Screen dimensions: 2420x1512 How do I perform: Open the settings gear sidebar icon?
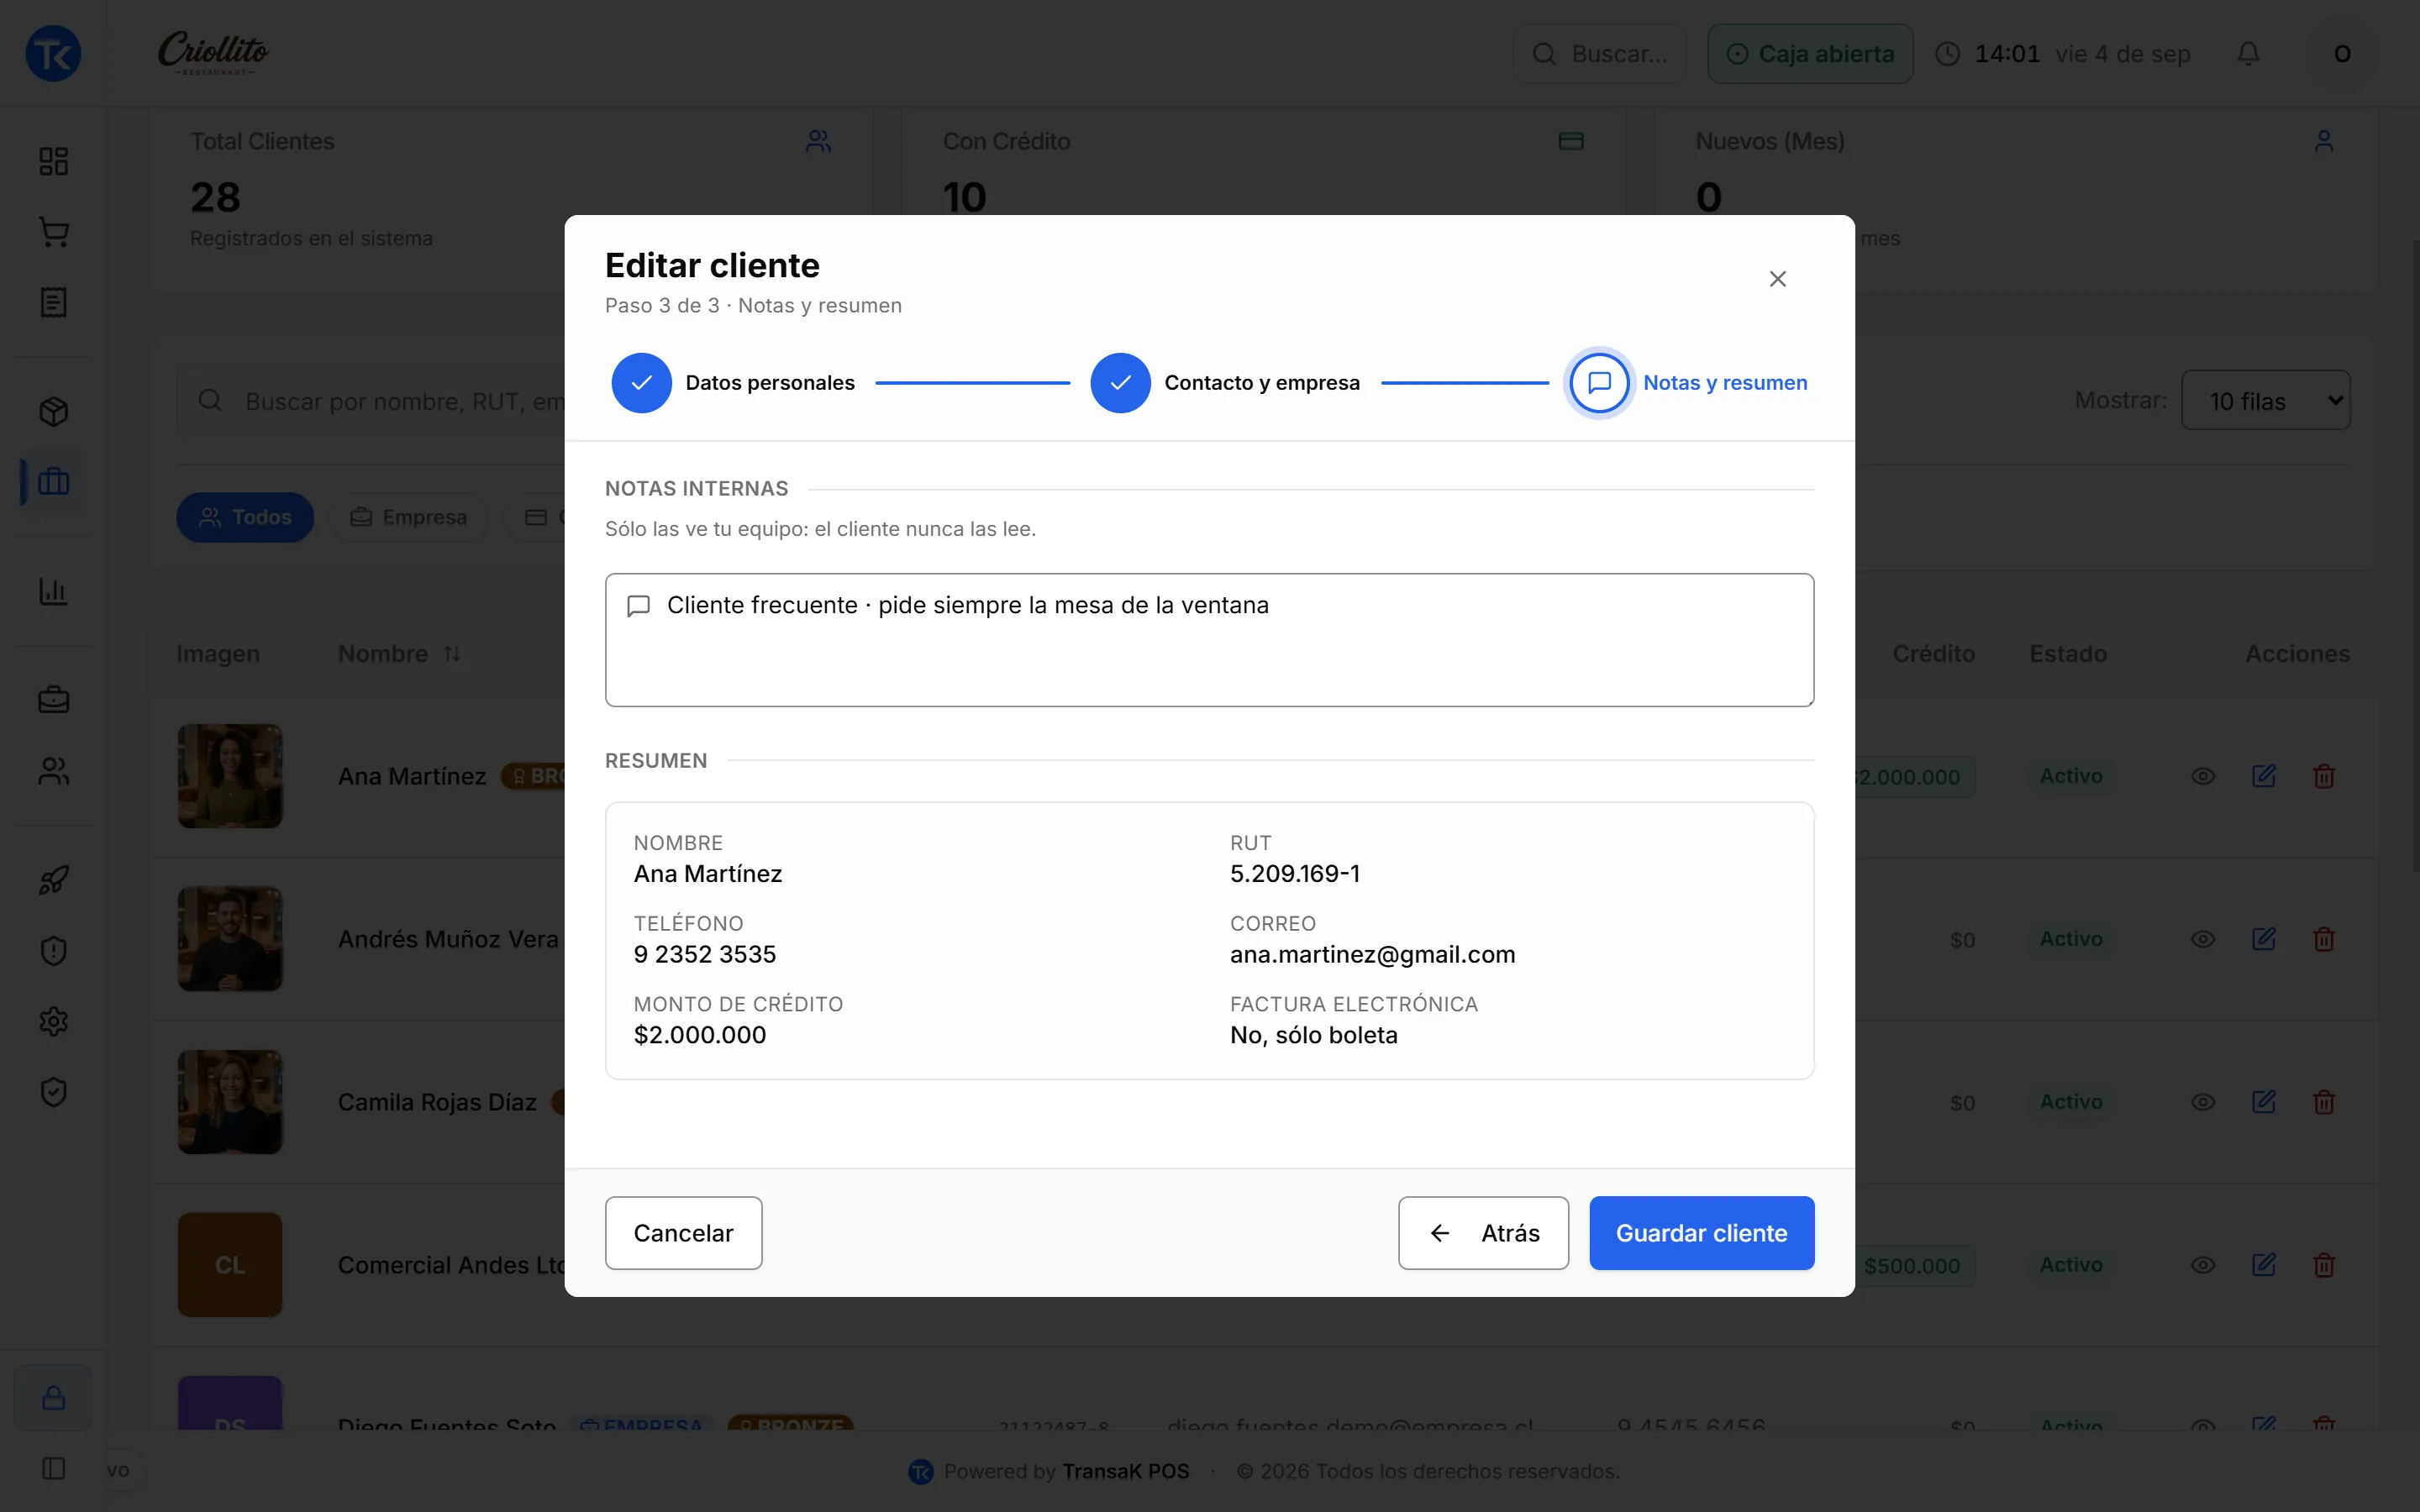(x=53, y=1021)
